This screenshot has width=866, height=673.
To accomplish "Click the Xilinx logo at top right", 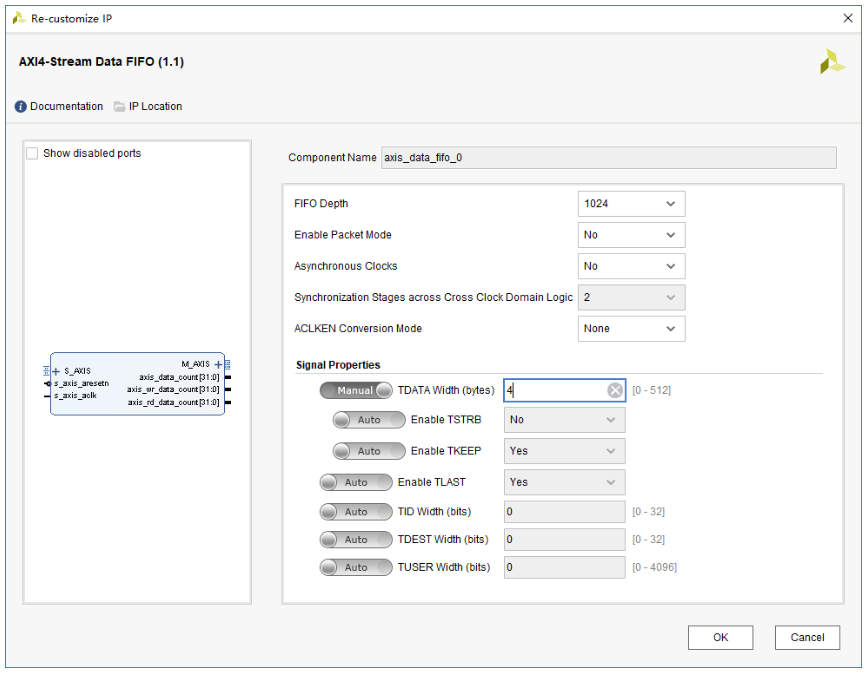I will pos(832,61).
